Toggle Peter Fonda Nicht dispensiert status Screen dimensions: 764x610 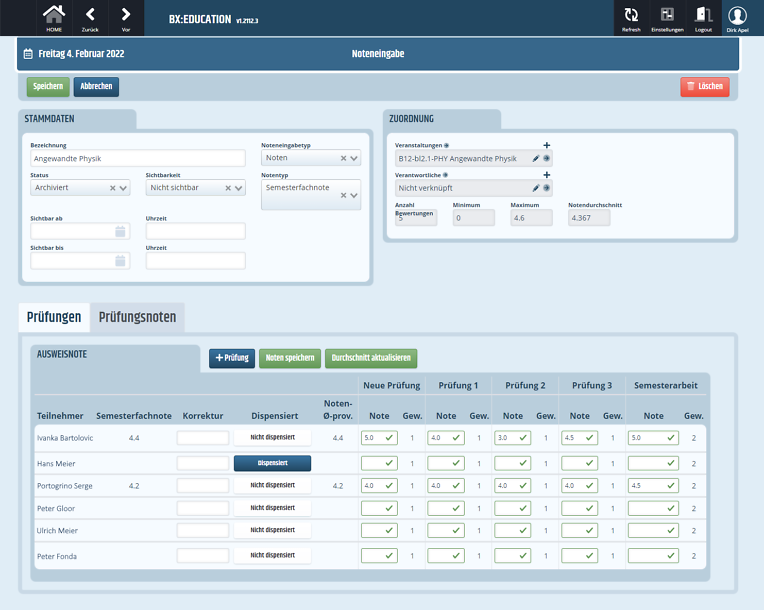click(x=272, y=555)
